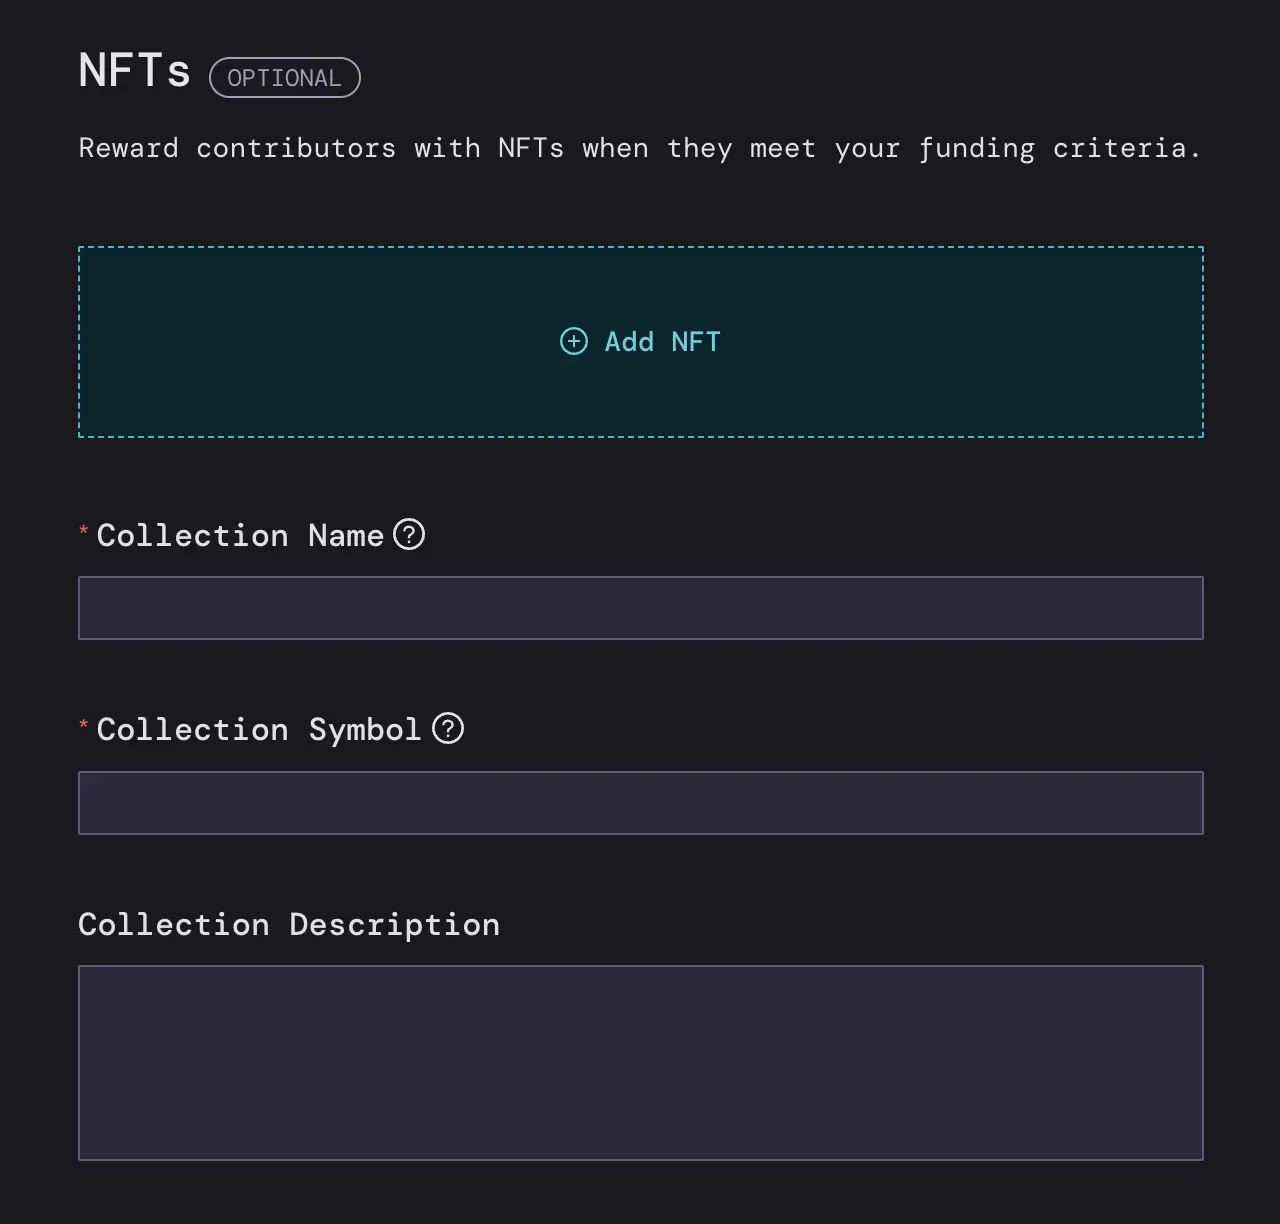Select the OPTIONAL badge beside NFTs

[x=284, y=77]
